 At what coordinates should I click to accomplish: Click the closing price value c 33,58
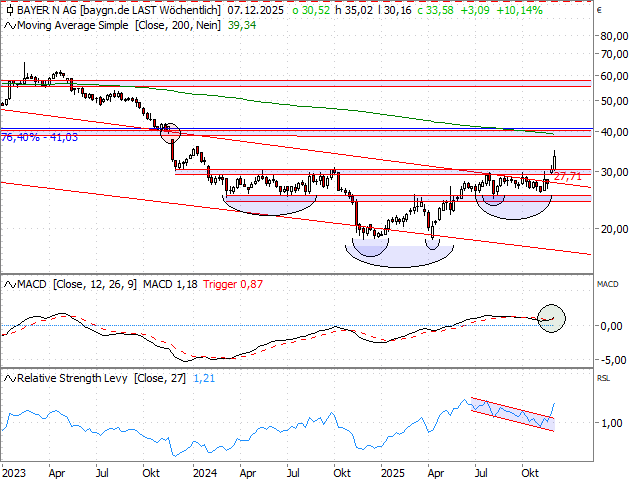click(x=435, y=10)
